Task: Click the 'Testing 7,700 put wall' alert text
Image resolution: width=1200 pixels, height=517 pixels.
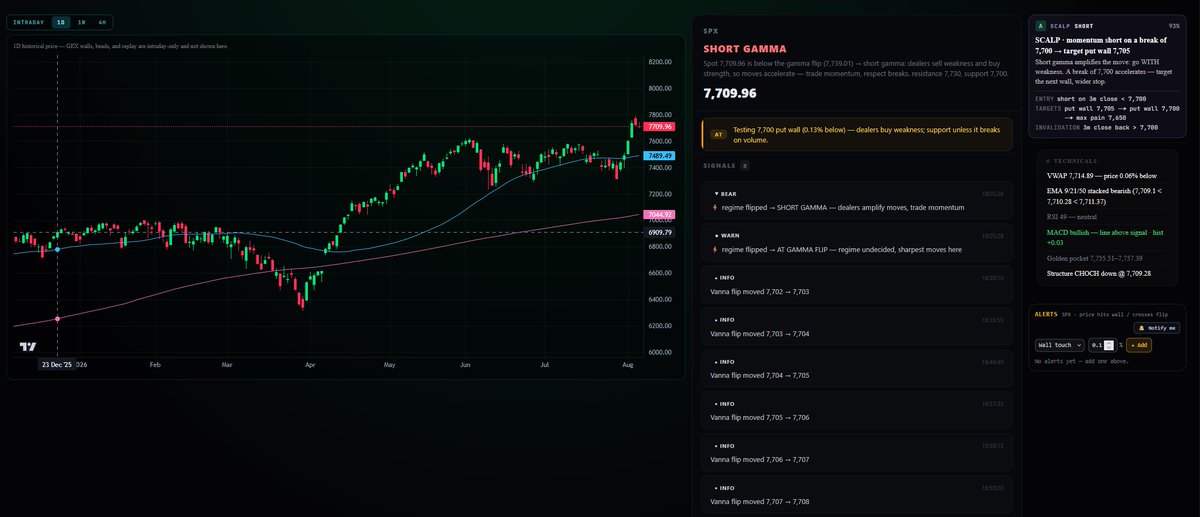Action: pyautogui.click(x=866, y=134)
